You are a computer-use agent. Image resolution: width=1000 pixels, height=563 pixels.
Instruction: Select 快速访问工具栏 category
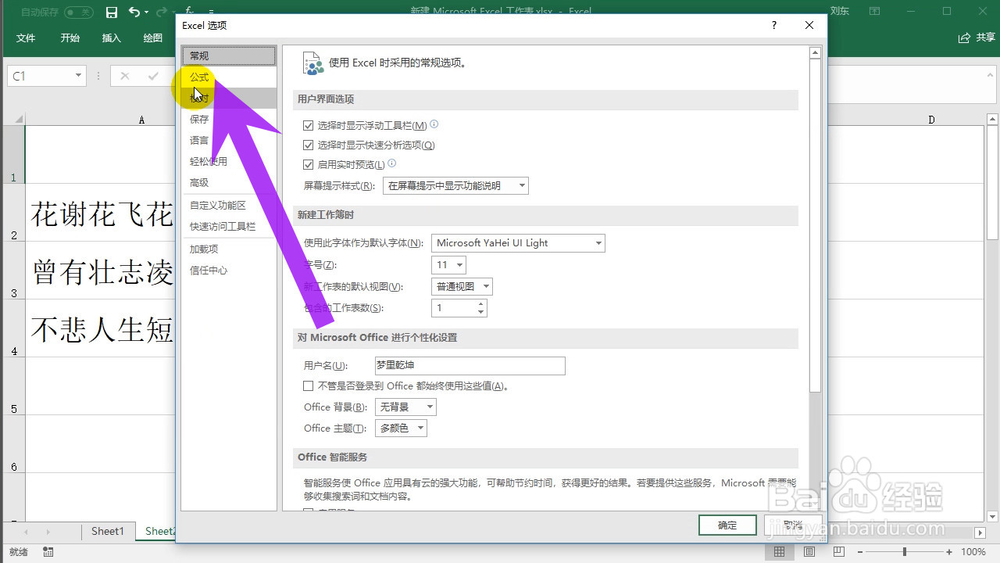tap(229, 226)
